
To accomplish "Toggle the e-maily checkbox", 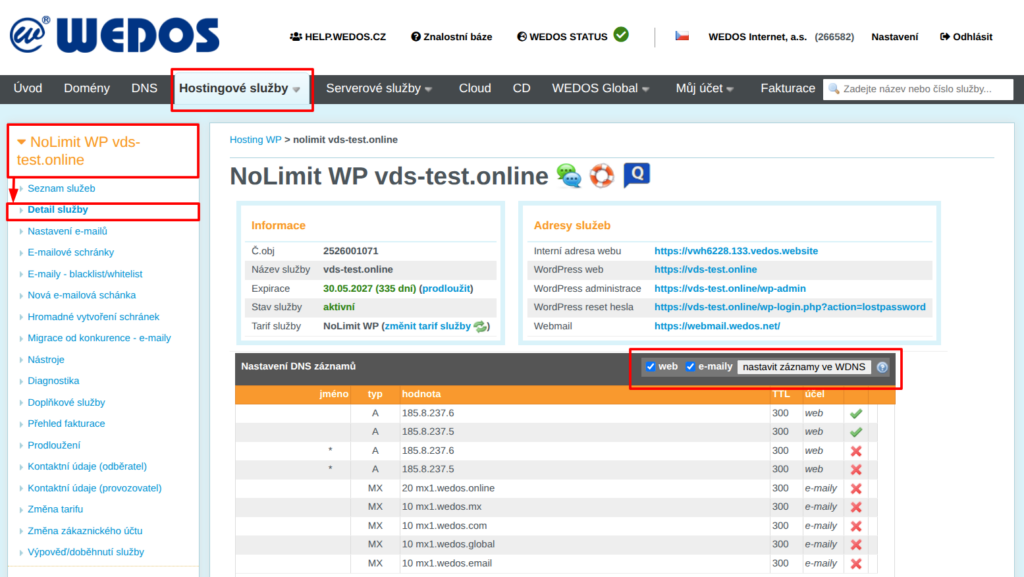I will pyautogui.click(x=690, y=367).
